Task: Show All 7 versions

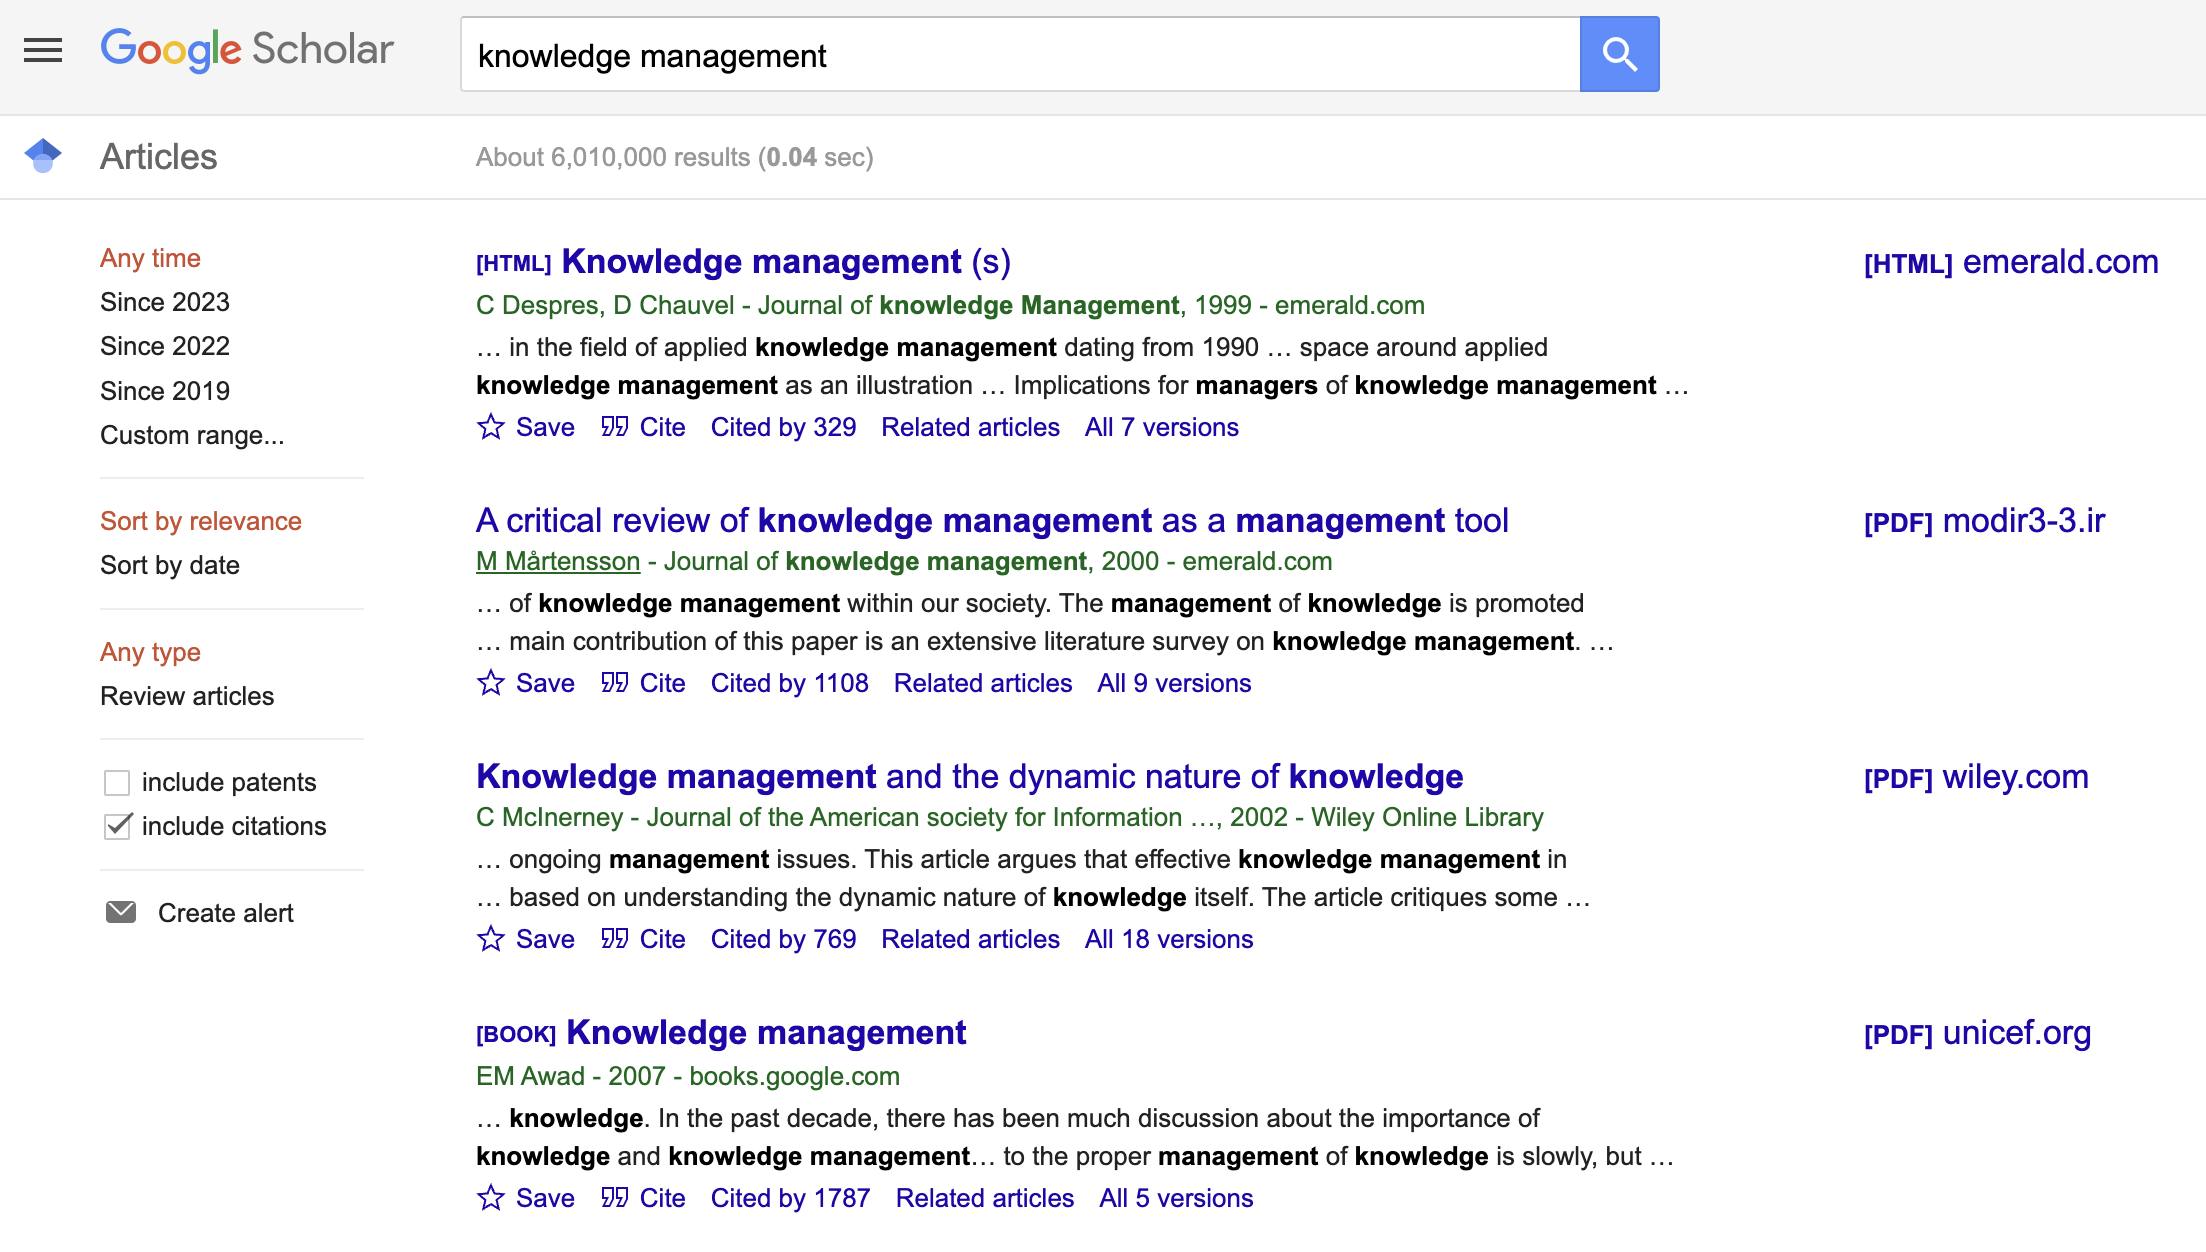Action: click(1162, 427)
